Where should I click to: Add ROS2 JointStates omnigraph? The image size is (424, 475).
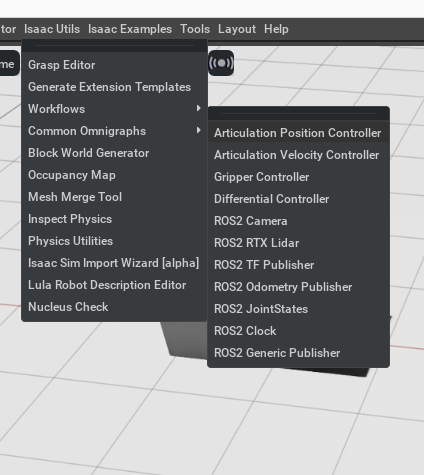point(298,309)
